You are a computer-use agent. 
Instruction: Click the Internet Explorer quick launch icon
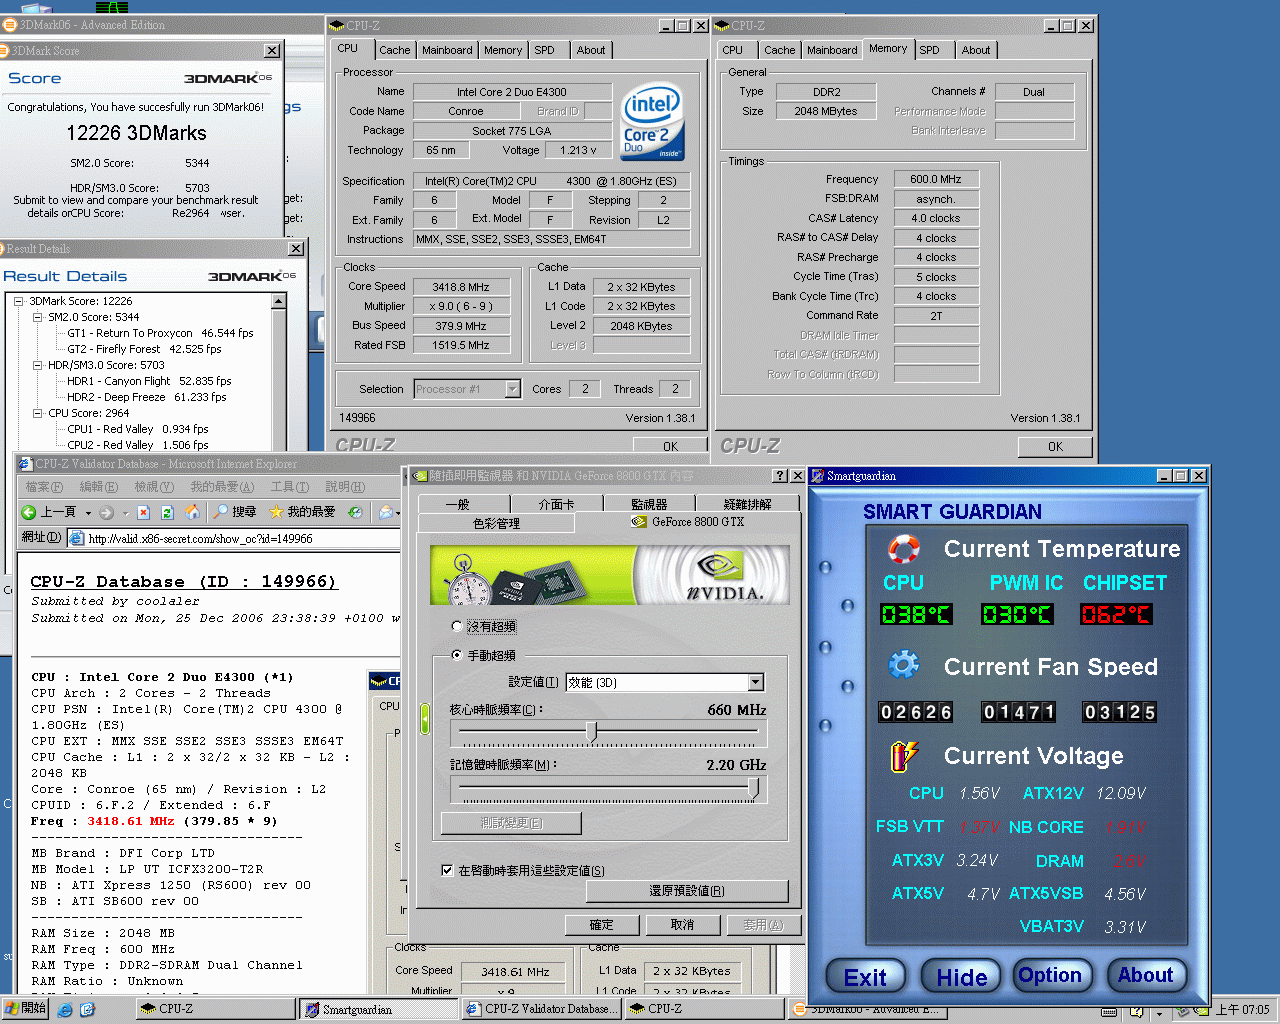point(65,1010)
